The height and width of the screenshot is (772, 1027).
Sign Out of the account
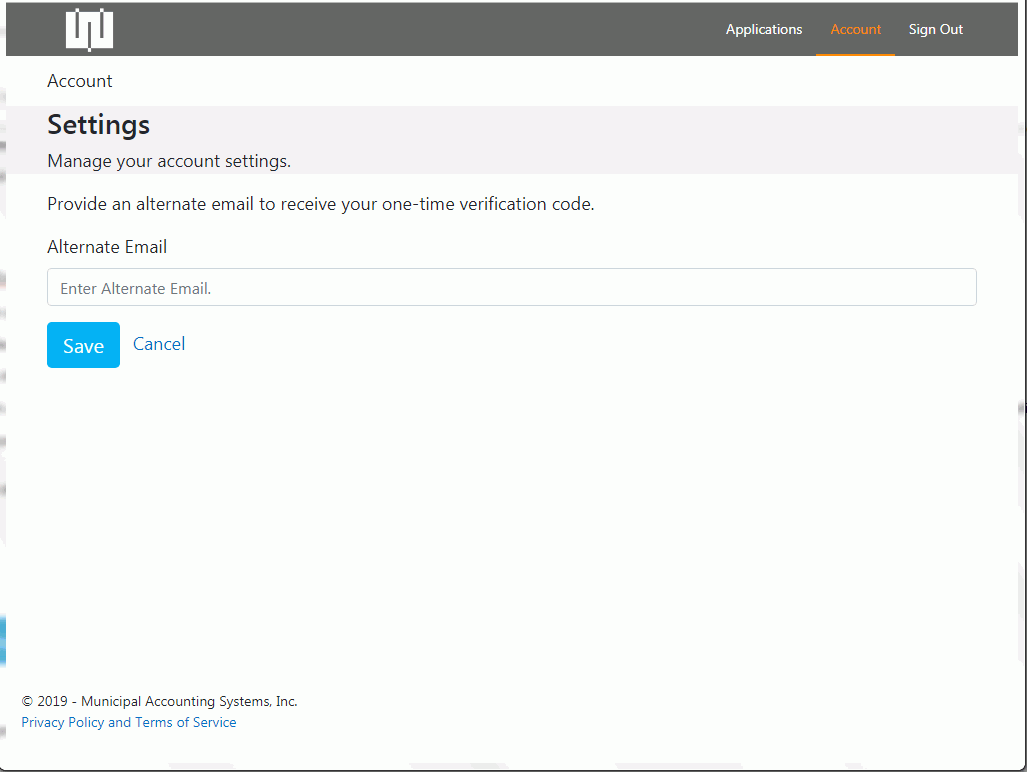[x=935, y=30]
